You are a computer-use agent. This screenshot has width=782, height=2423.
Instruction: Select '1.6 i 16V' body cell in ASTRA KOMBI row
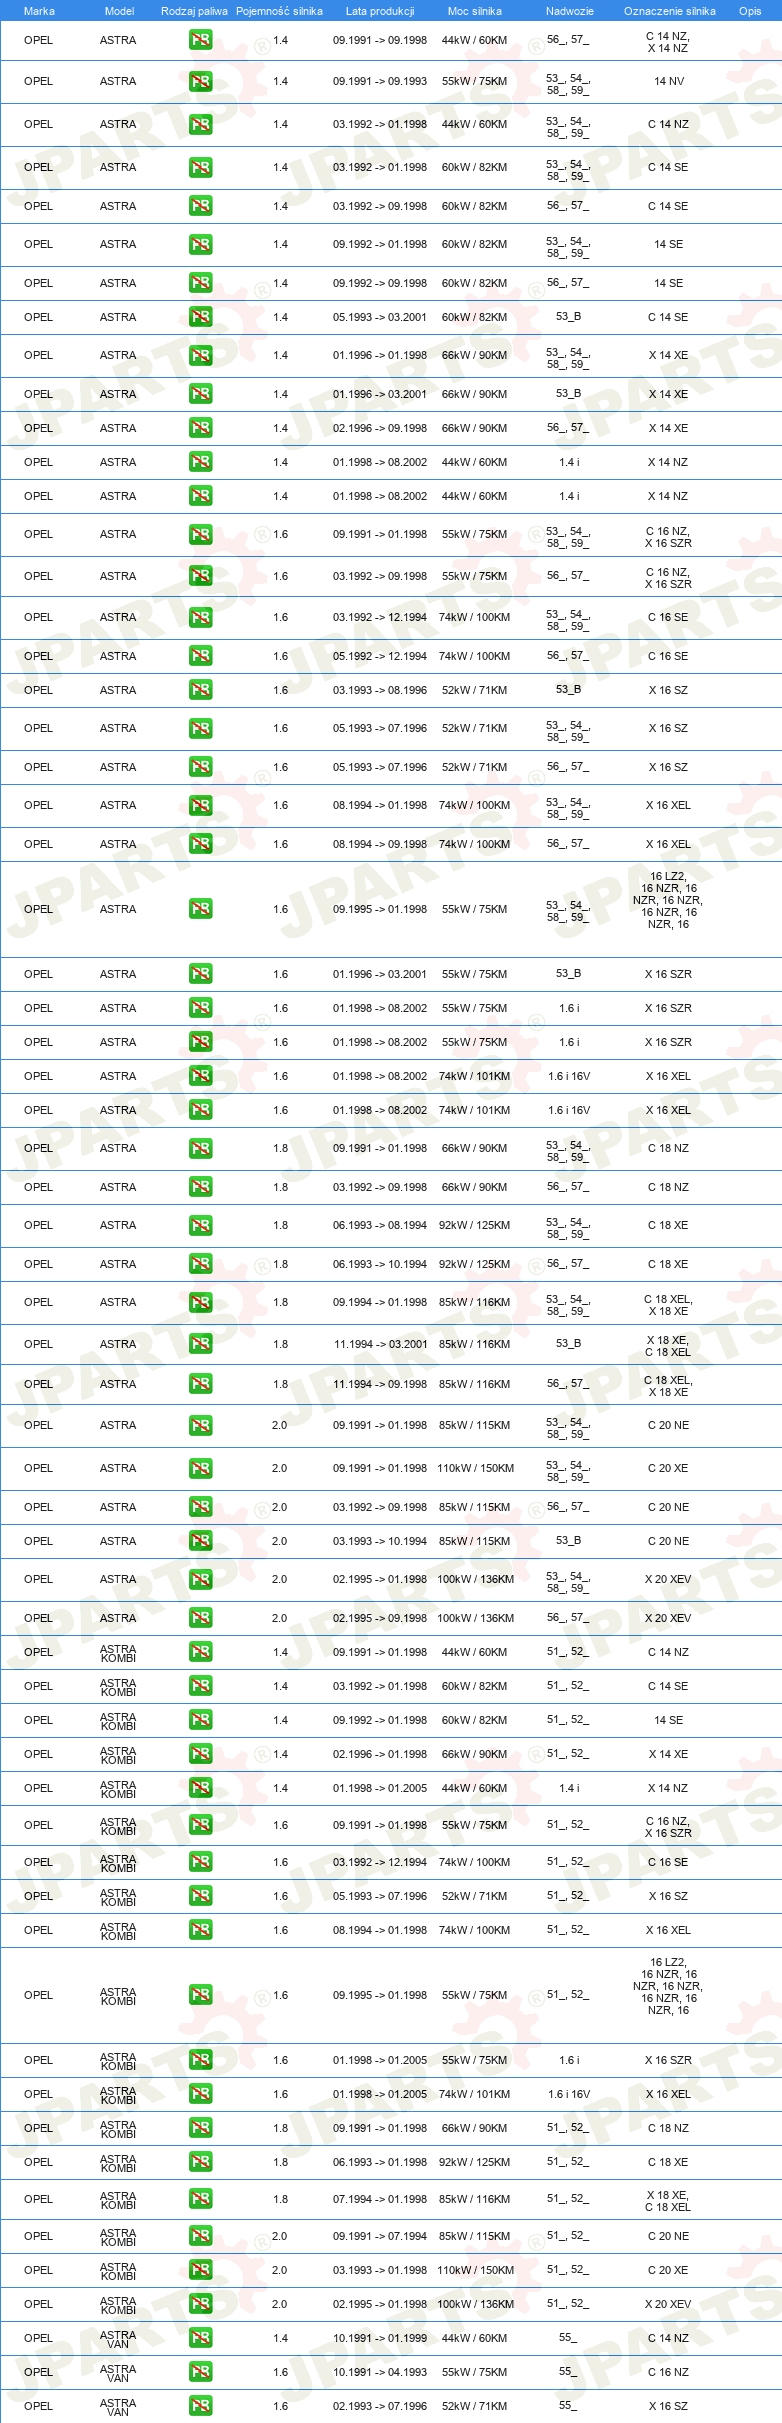coord(569,2094)
